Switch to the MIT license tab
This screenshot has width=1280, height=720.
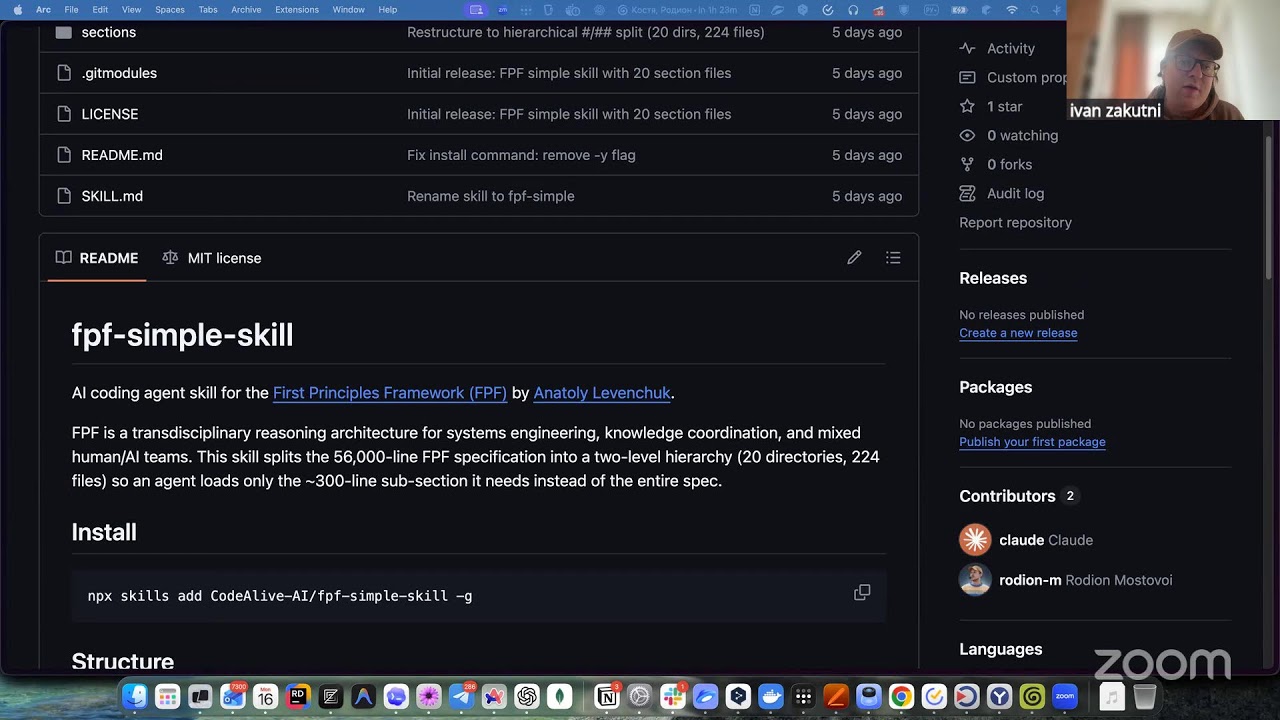[212, 258]
